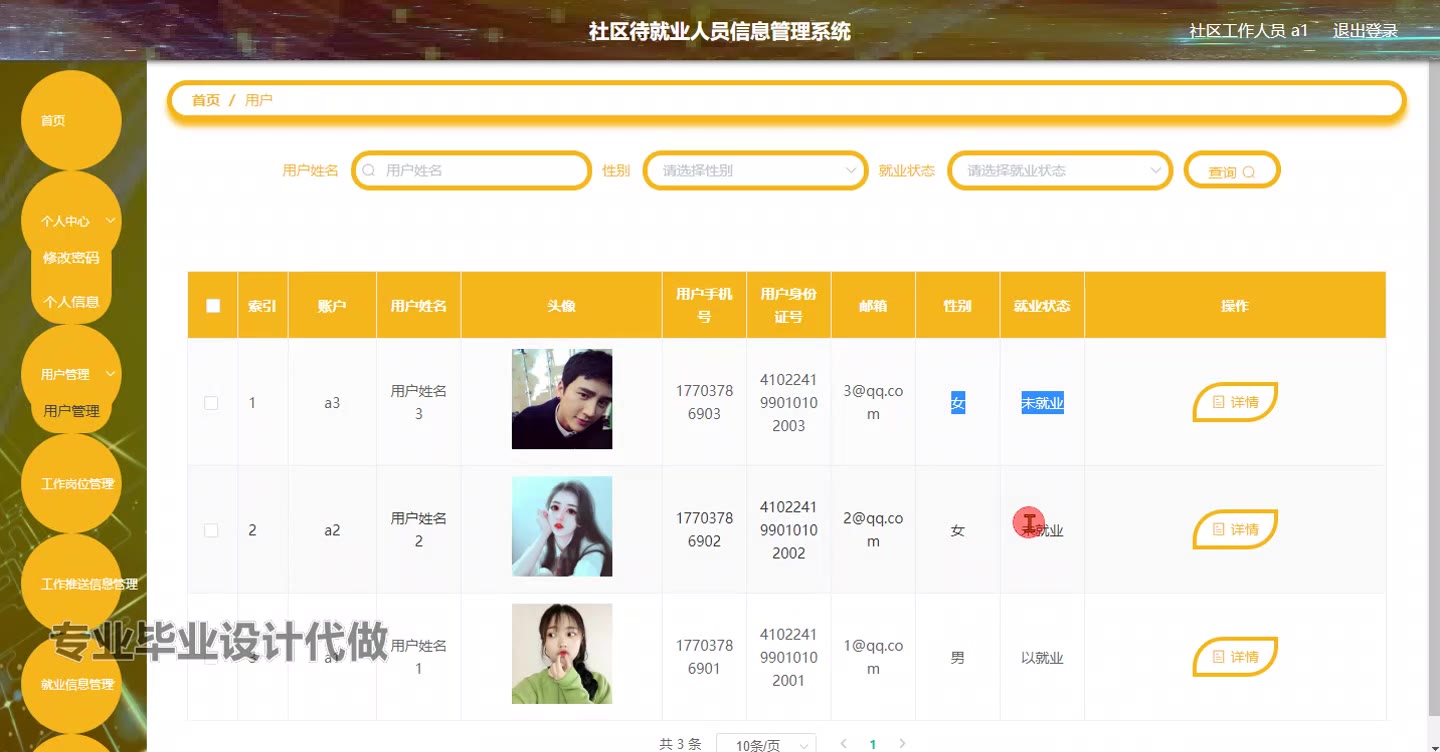Click phone number 17703786903
Image resolution: width=1440 pixels, height=752 pixels.
[x=704, y=402]
